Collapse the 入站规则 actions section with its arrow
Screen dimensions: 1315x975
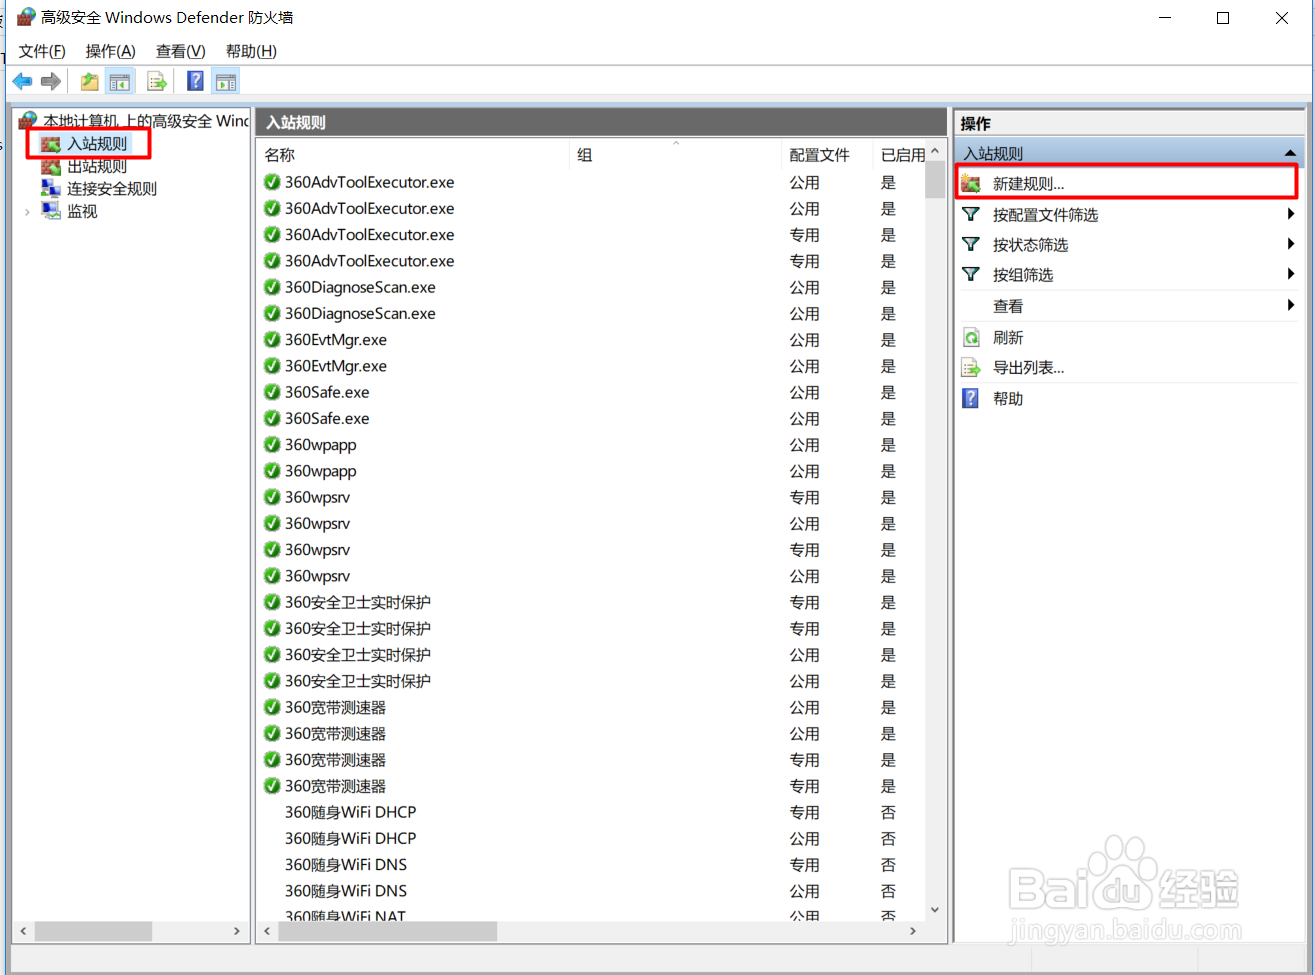[1291, 154]
